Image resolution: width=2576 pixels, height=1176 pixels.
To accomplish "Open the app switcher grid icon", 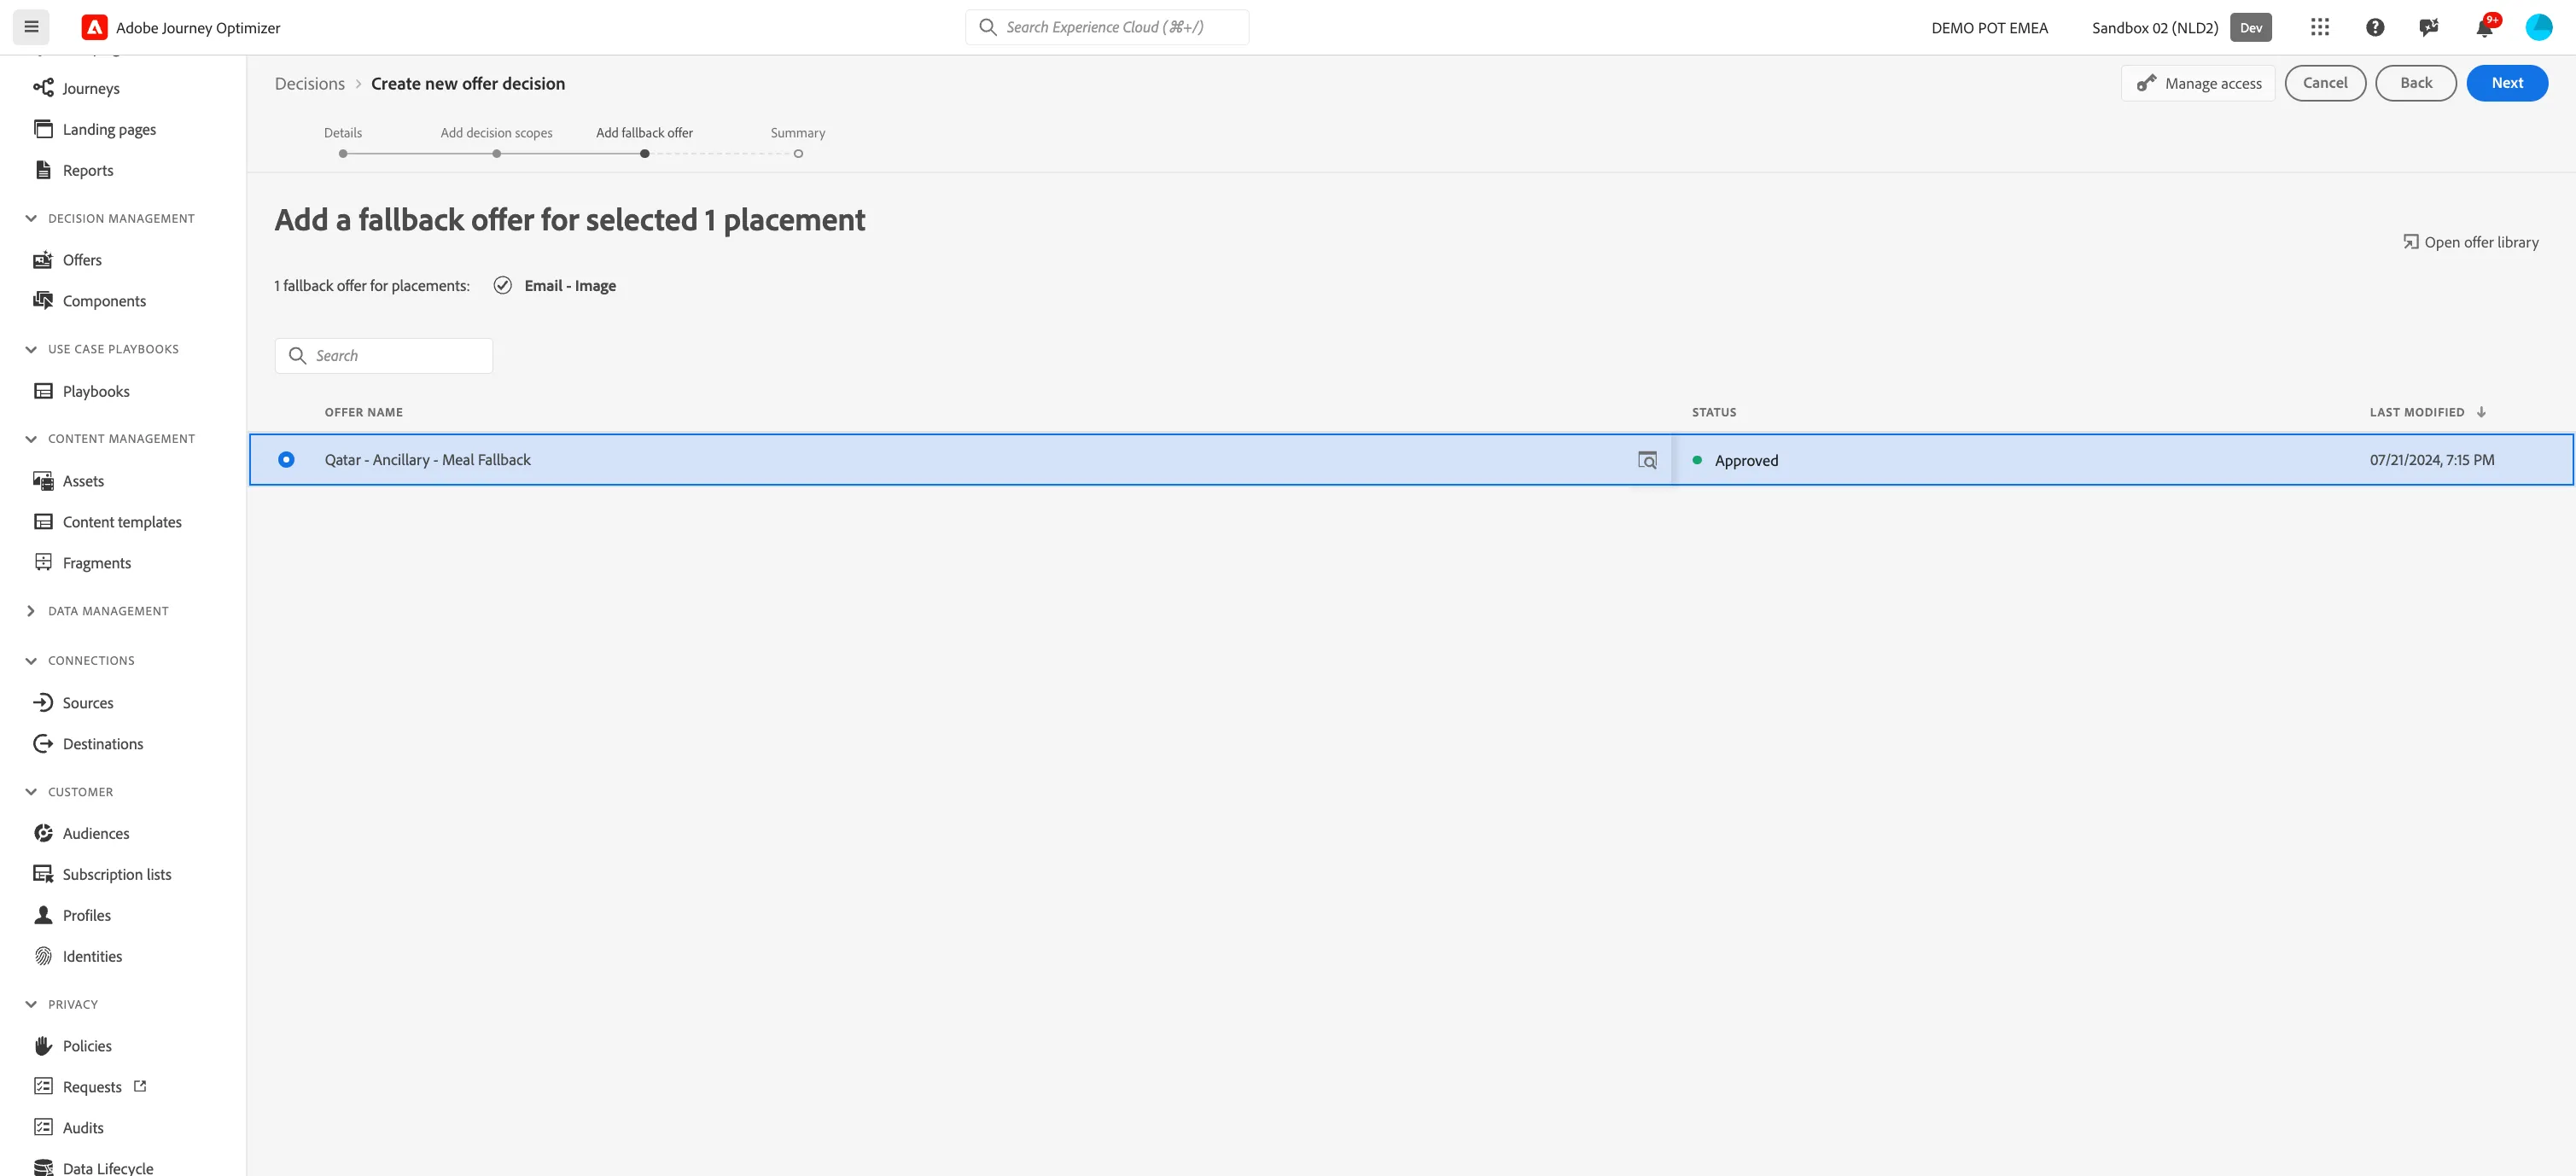I will [2320, 27].
